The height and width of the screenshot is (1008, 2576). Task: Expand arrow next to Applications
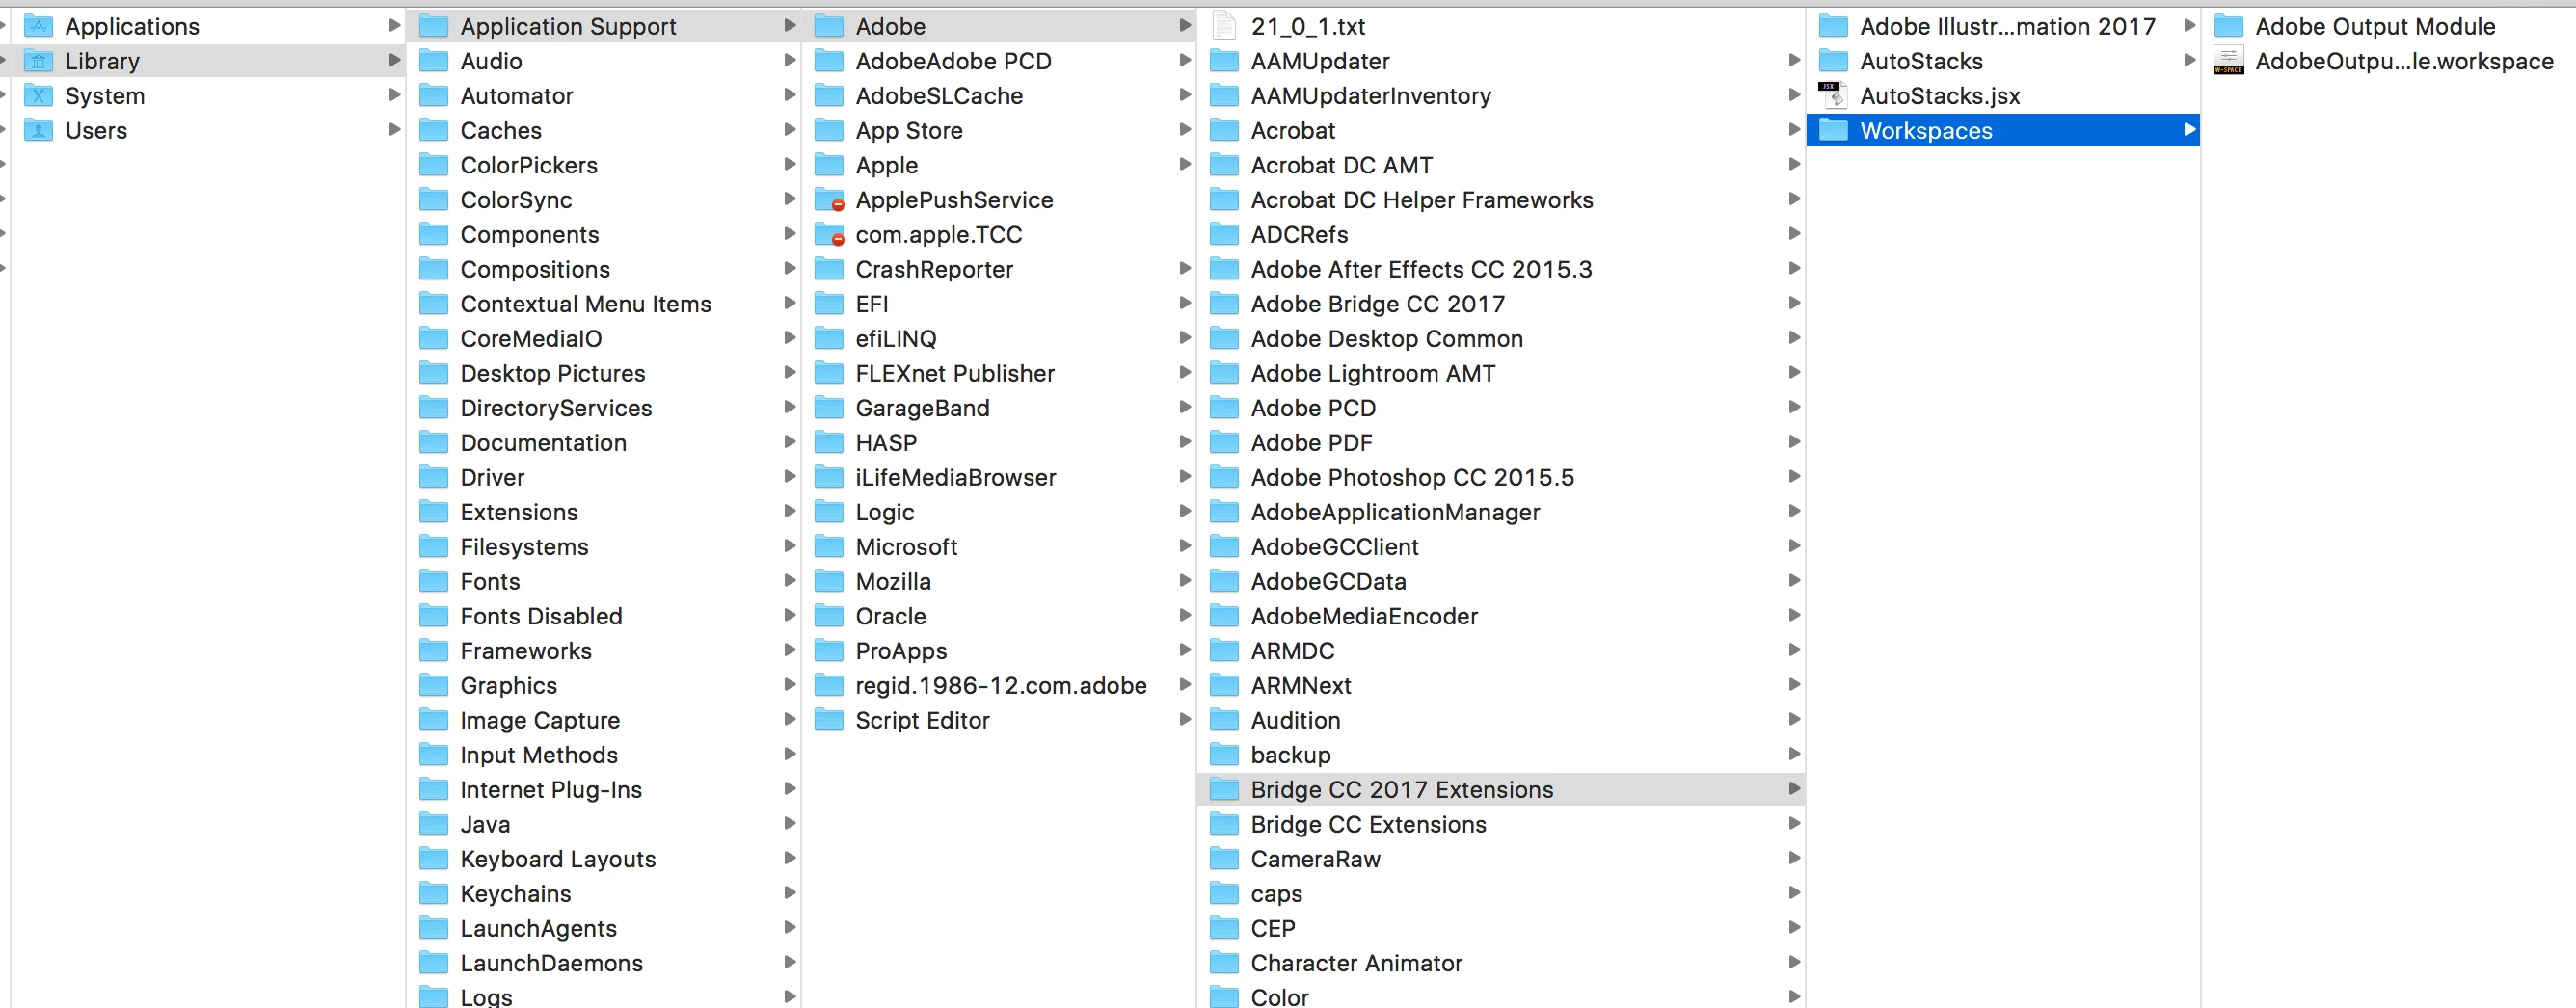pyautogui.click(x=394, y=25)
